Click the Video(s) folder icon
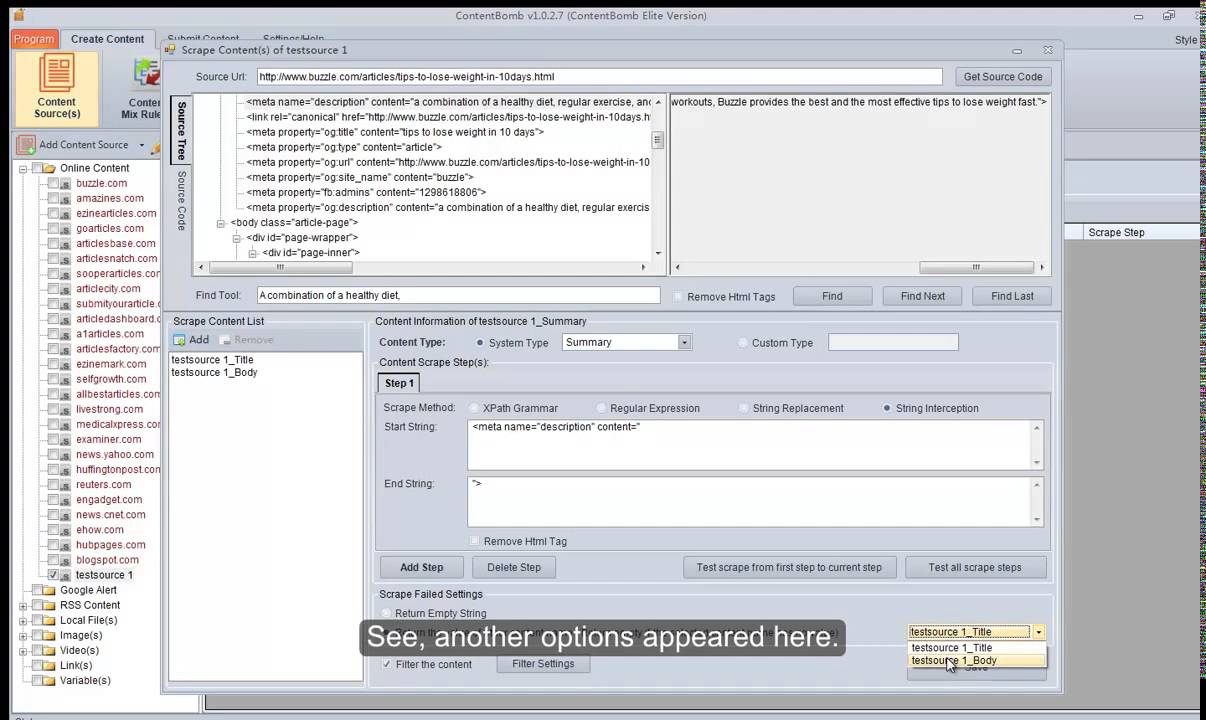 pos(49,650)
